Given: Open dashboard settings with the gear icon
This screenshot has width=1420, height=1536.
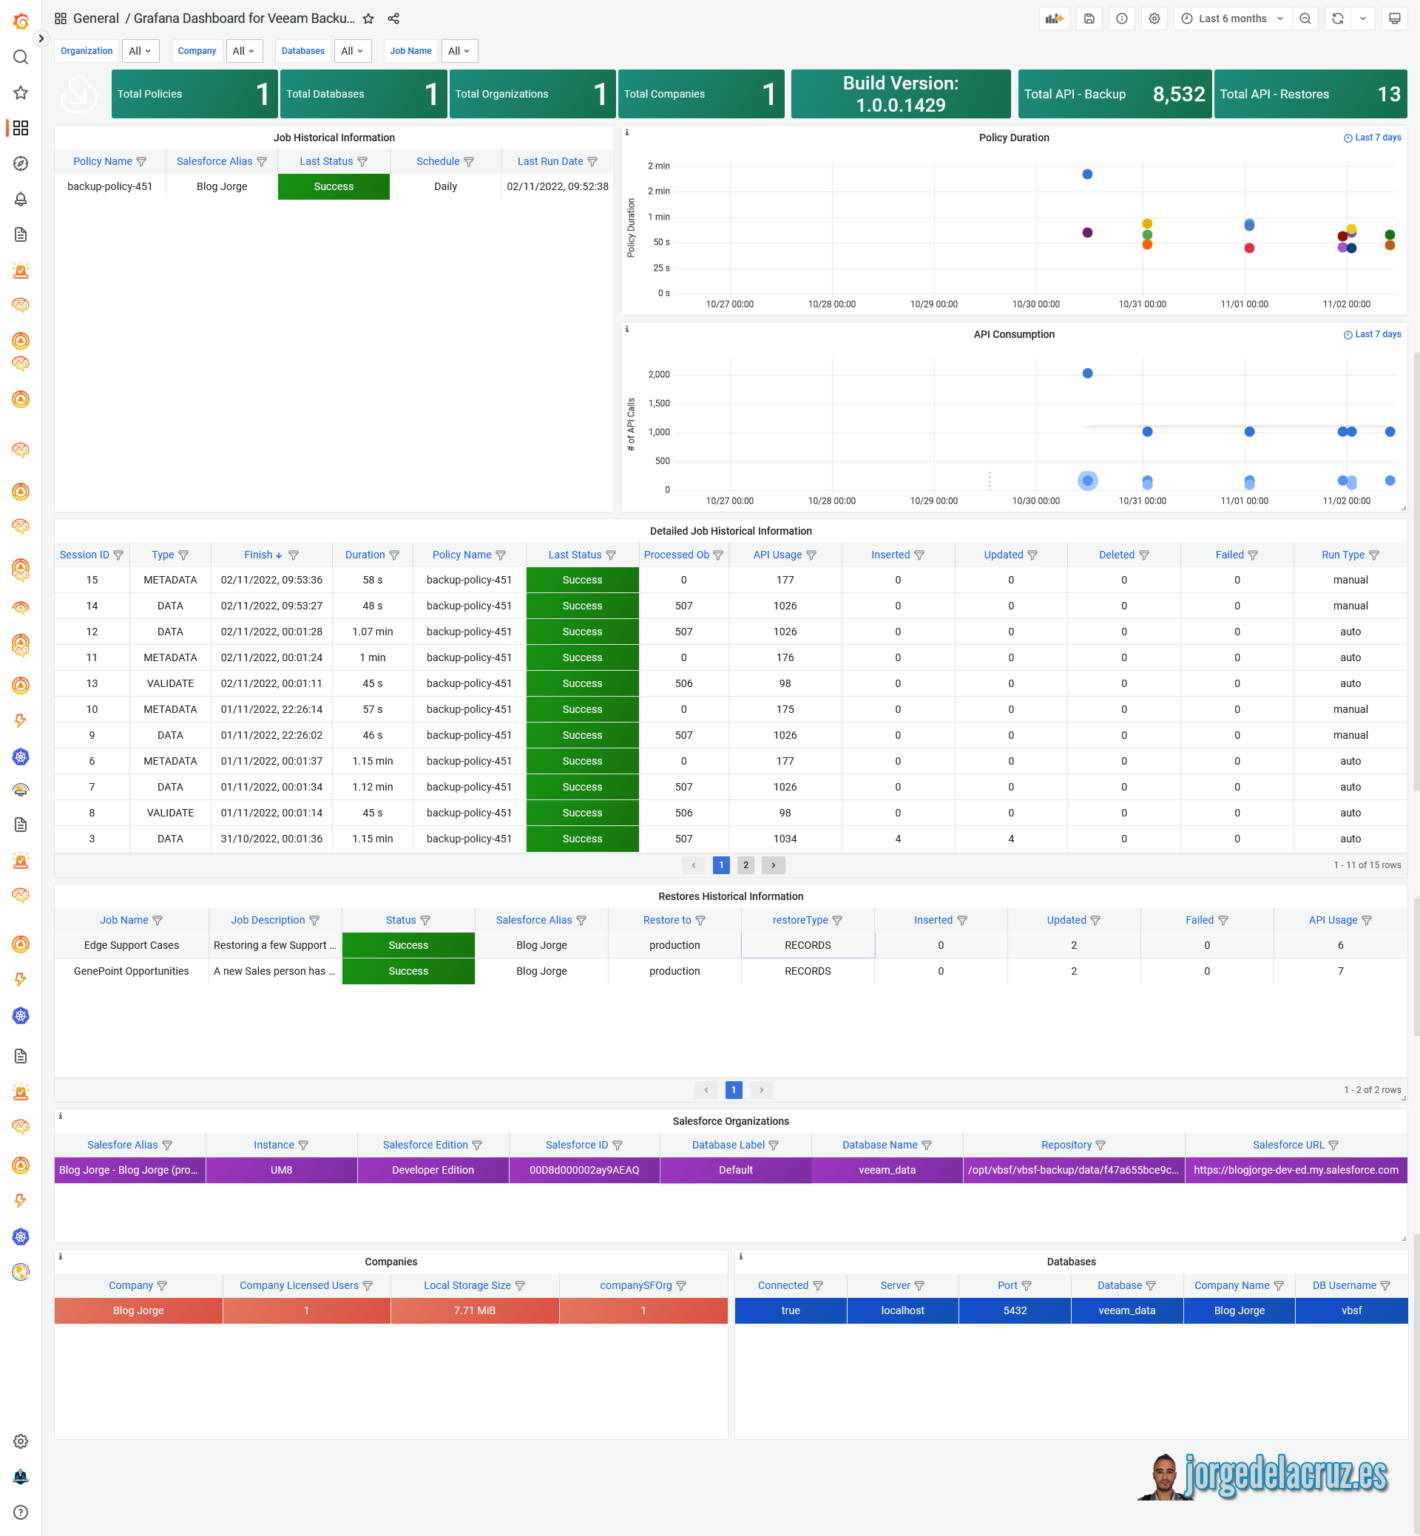Looking at the screenshot, I should tap(1154, 18).
